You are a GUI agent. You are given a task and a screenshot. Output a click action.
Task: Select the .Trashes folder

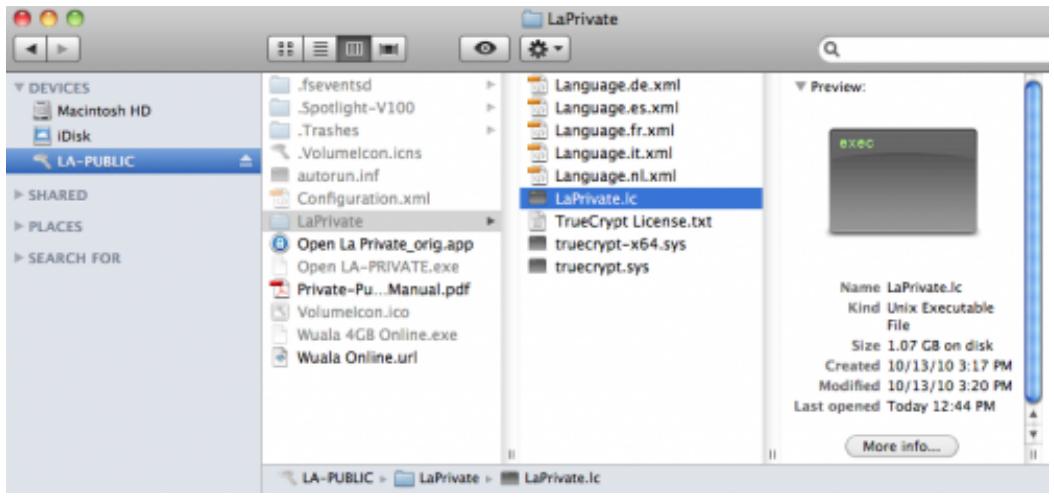[382, 130]
